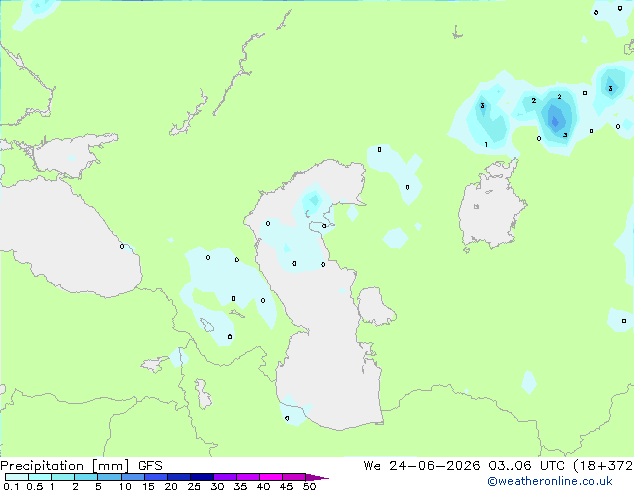Click the '10' legend scale number

[125, 486]
